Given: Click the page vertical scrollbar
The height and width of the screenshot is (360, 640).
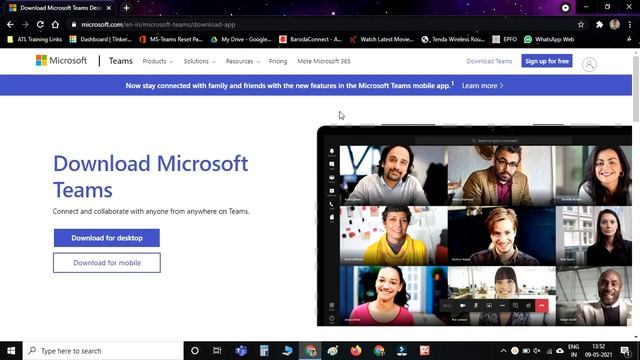Looking at the screenshot, I should [636, 89].
